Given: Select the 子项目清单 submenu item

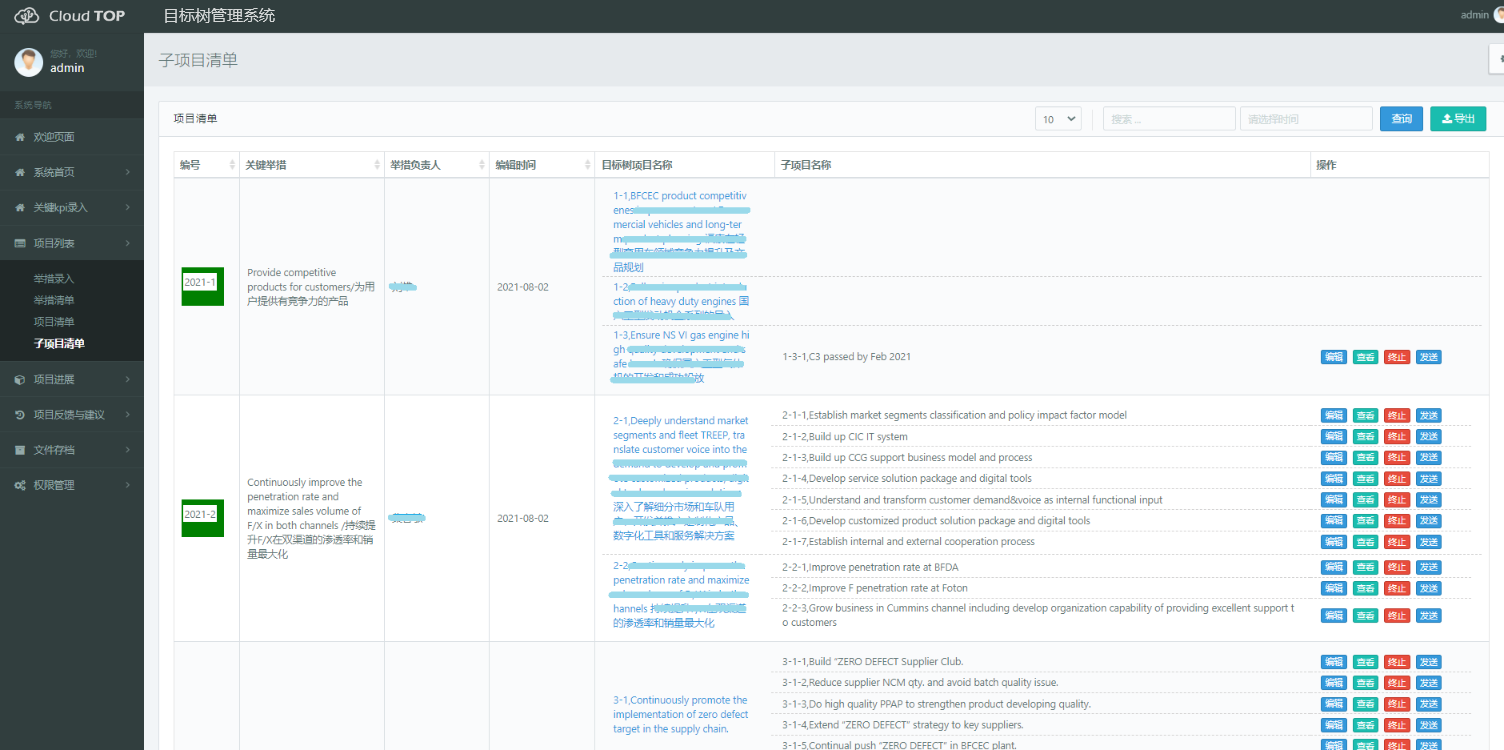Looking at the screenshot, I should tap(59, 344).
